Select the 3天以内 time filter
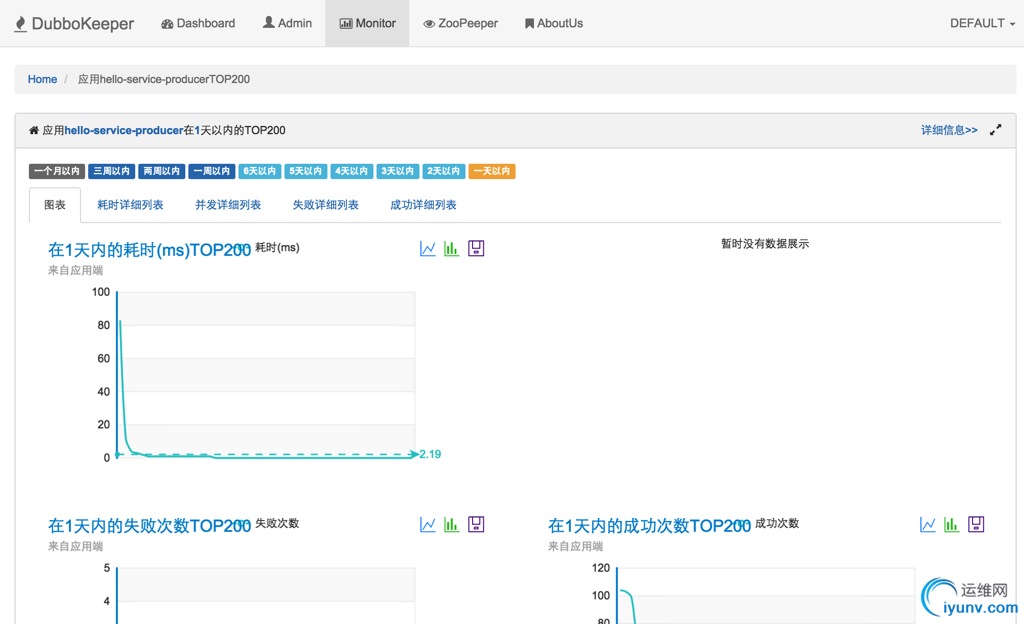The image size is (1024, 624). click(398, 171)
